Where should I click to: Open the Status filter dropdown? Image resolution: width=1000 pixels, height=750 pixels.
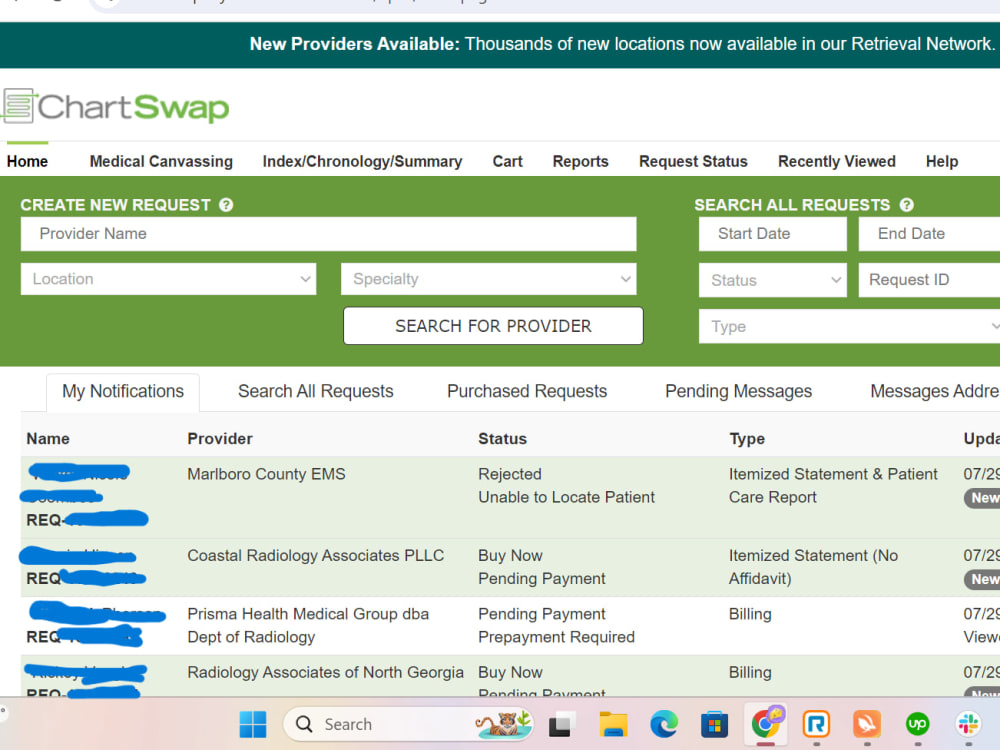point(773,280)
